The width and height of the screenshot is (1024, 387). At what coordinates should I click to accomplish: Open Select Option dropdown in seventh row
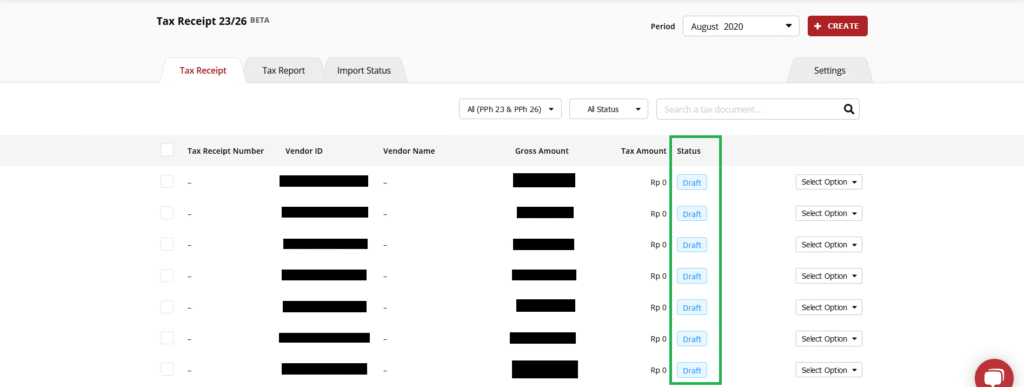point(829,370)
